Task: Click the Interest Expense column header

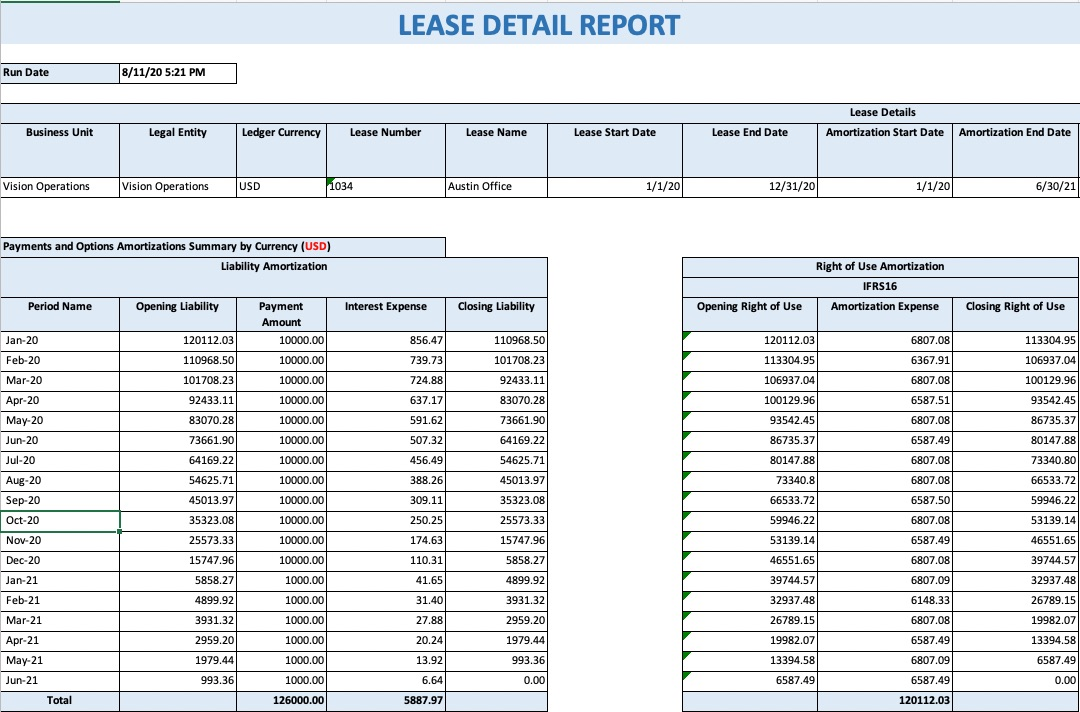Action: click(385, 307)
